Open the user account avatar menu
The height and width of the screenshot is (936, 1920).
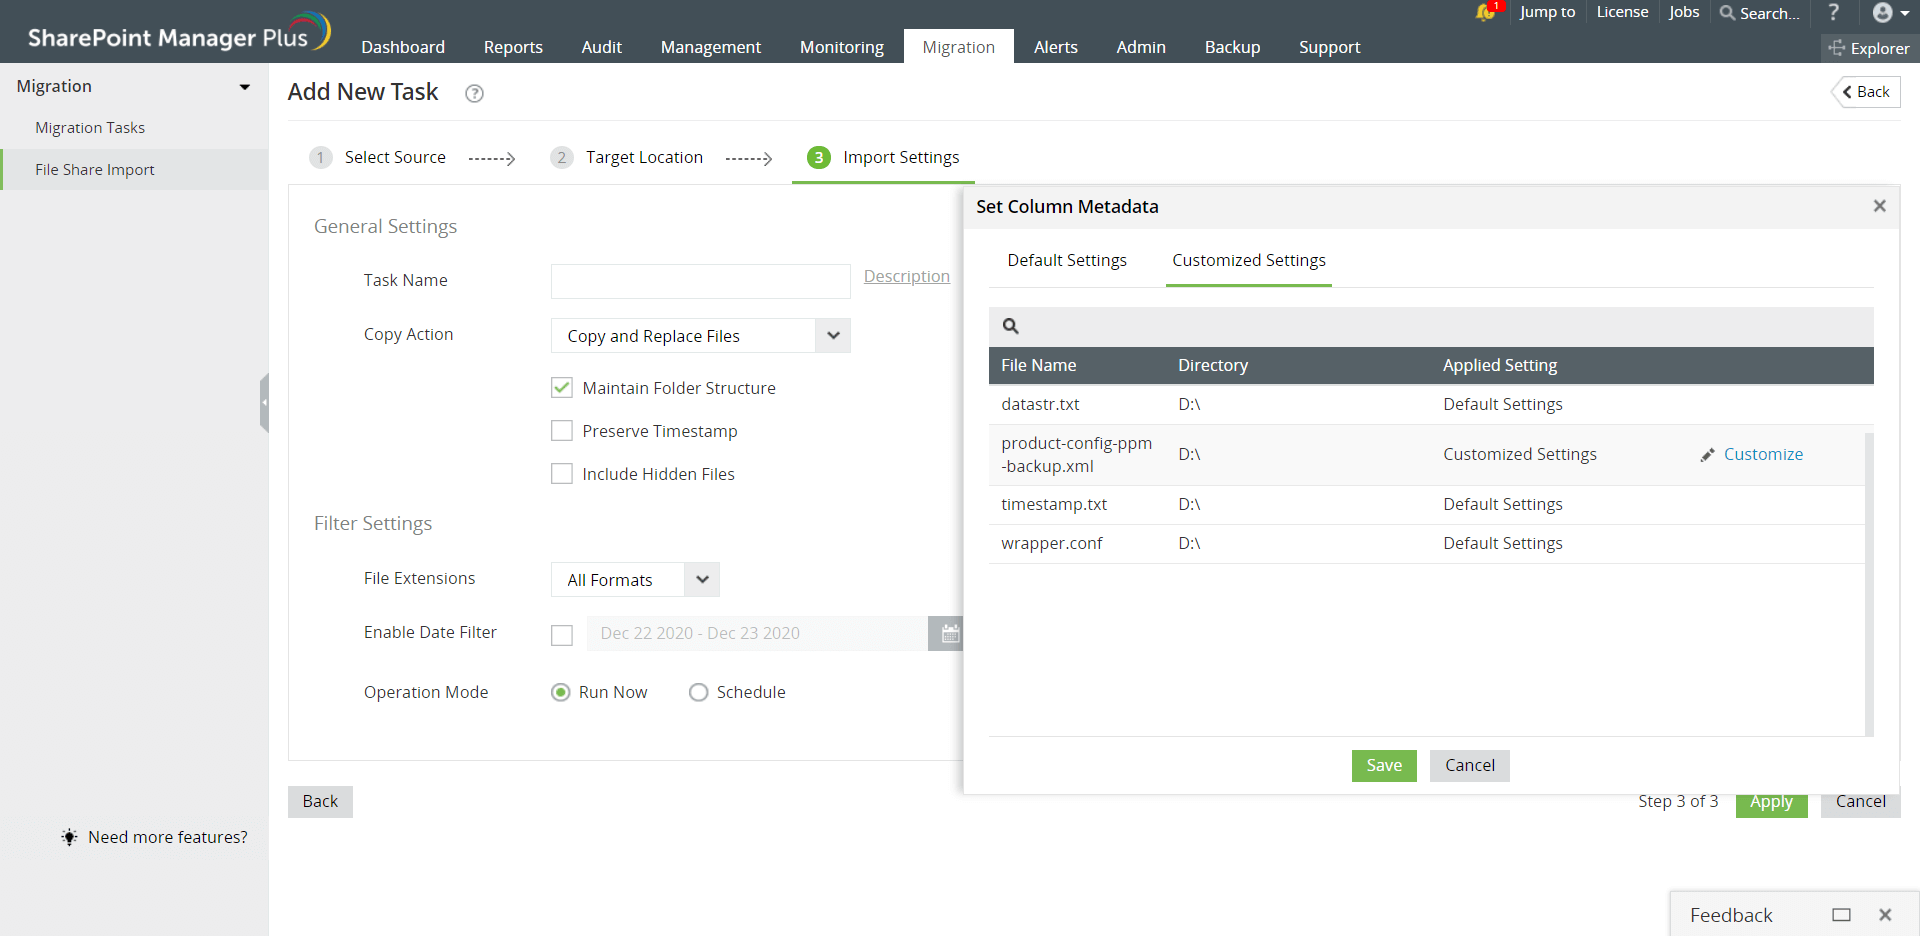(x=1889, y=13)
